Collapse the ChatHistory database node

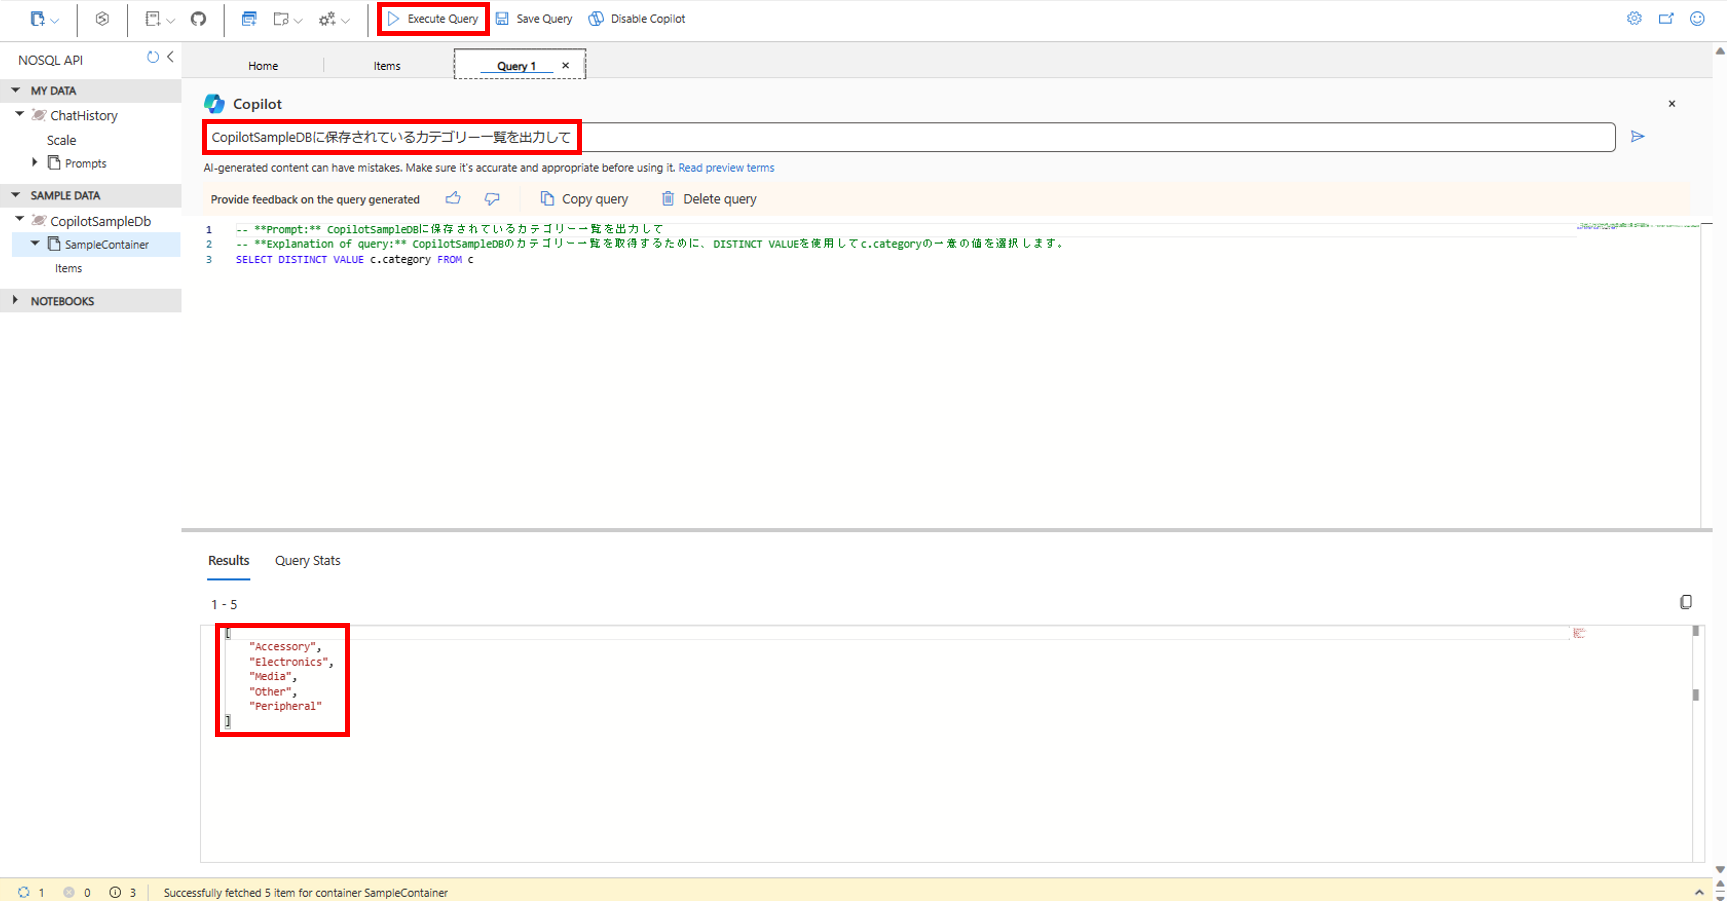(20, 114)
